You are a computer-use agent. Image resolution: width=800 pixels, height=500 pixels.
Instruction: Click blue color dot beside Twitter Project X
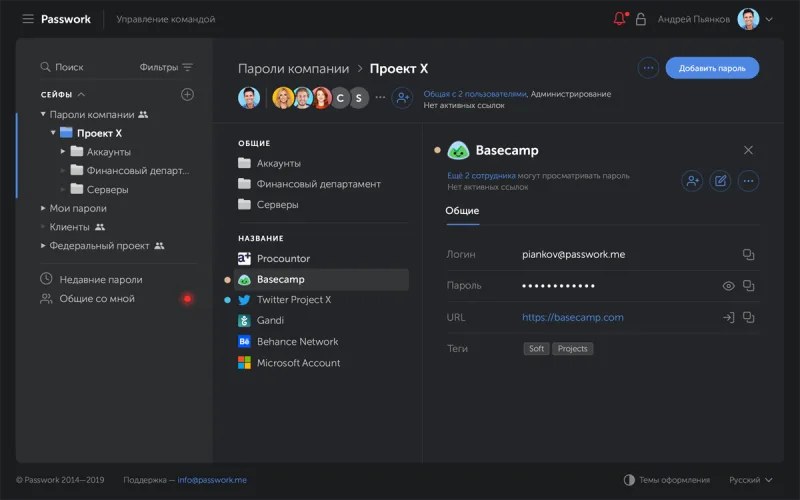pos(228,300)
